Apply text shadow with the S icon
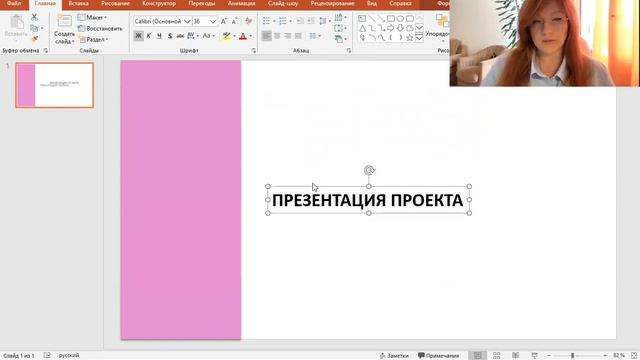The height and width of the screenshot is (360, 640). [x=170, y=36]
